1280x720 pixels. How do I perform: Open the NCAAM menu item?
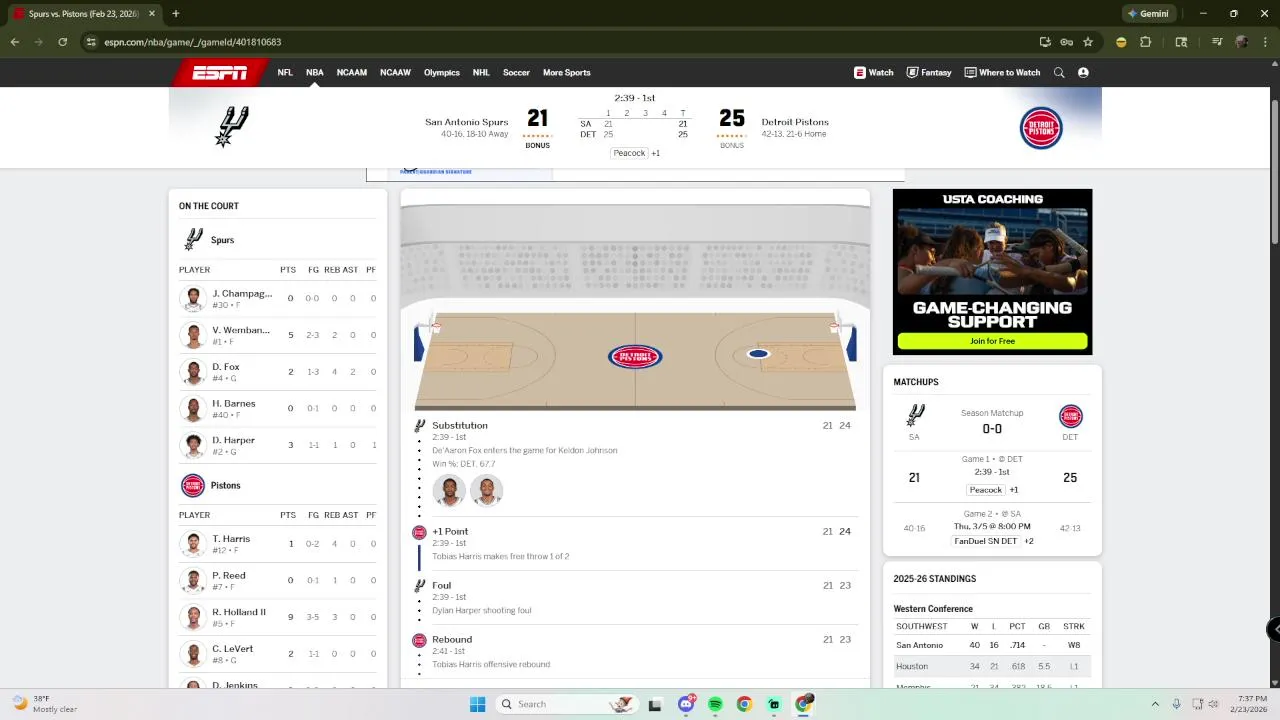[x=351, y=73]
